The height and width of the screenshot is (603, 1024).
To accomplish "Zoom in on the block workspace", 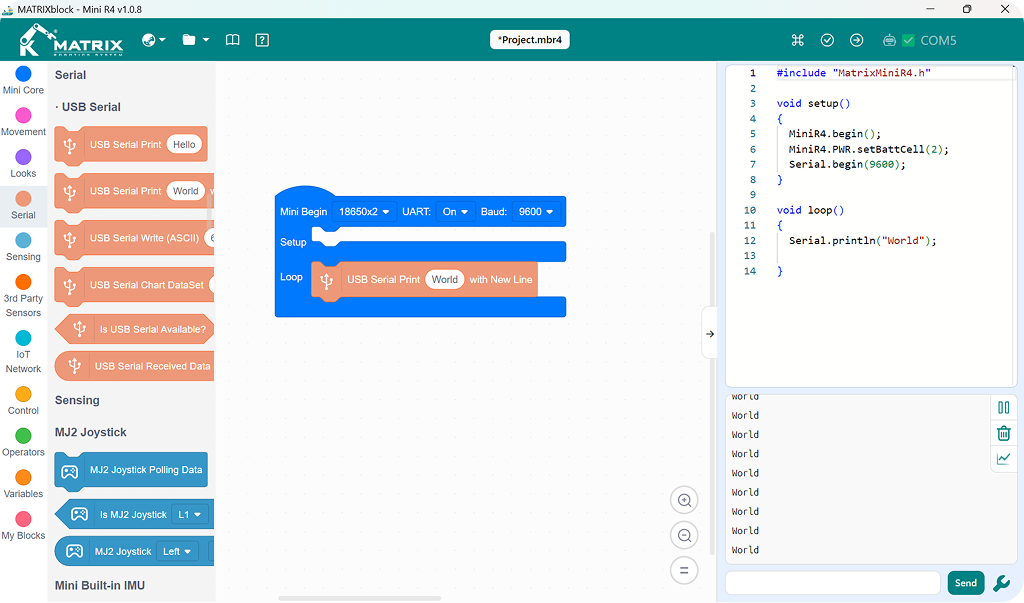I will [684, 500].
